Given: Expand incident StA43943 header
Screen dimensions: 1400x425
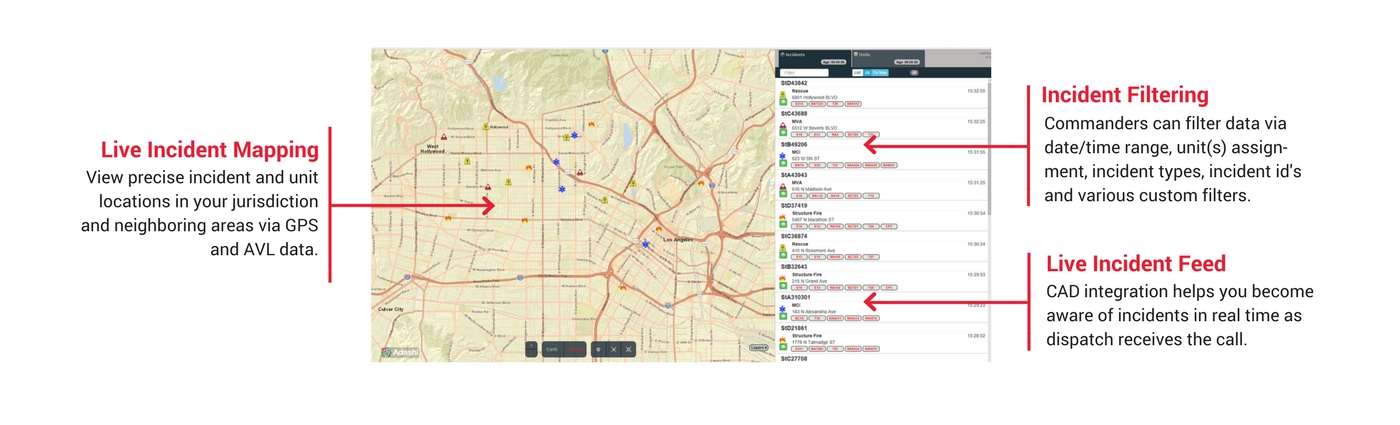Looking at the screenshot, I should click(795, 175).
